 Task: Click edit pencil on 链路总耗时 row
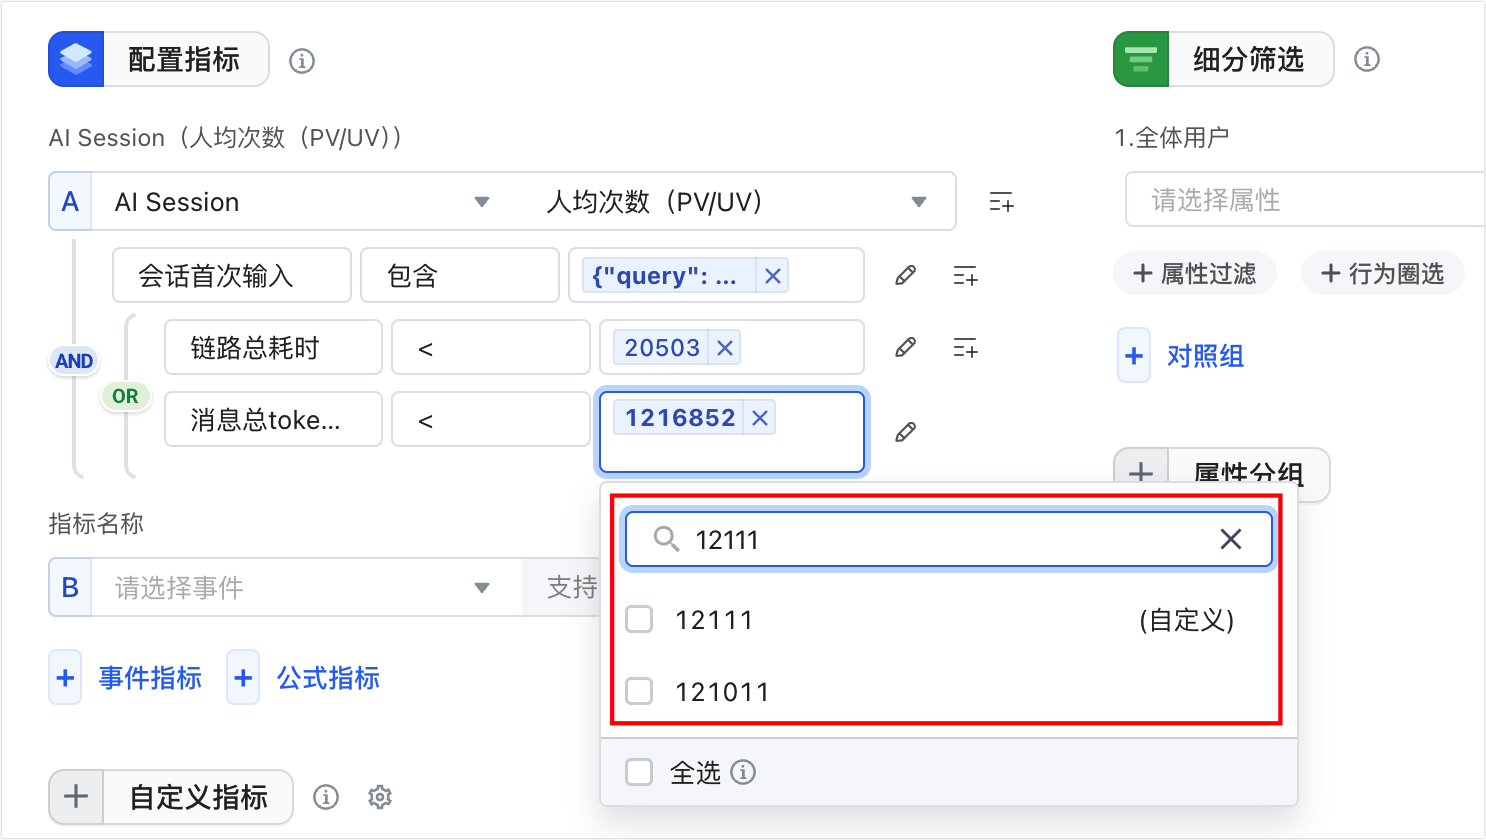click(906, 347)
